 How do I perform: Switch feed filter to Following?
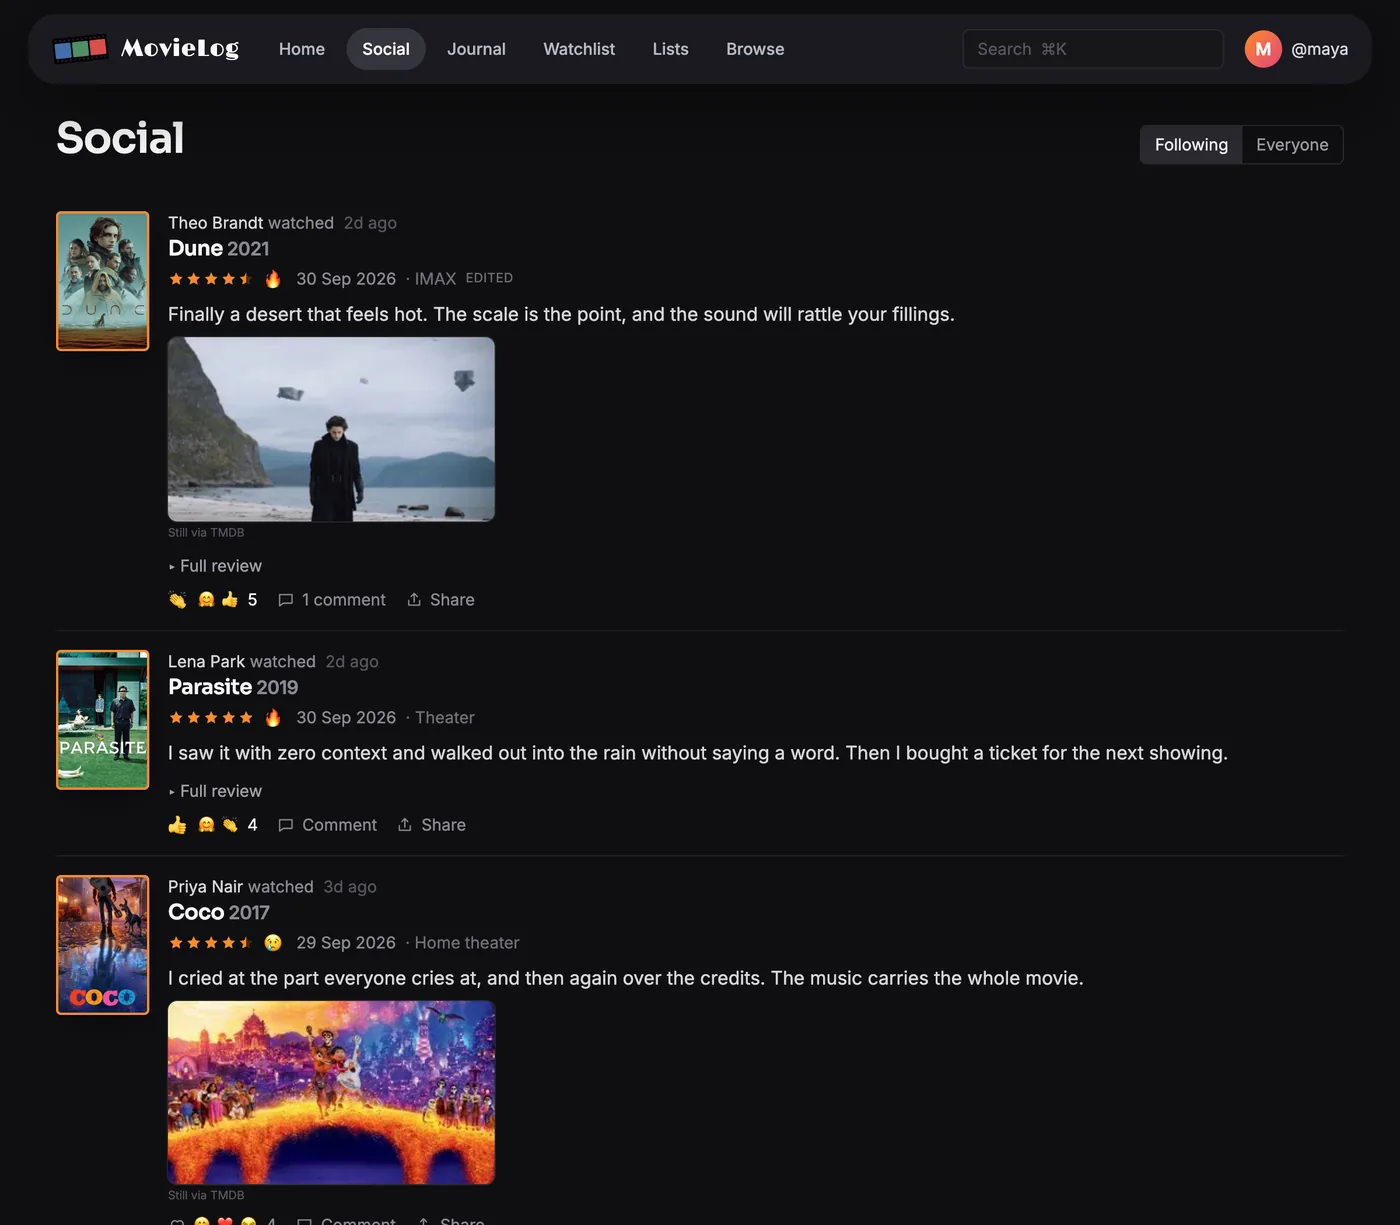click(1191, 145)
